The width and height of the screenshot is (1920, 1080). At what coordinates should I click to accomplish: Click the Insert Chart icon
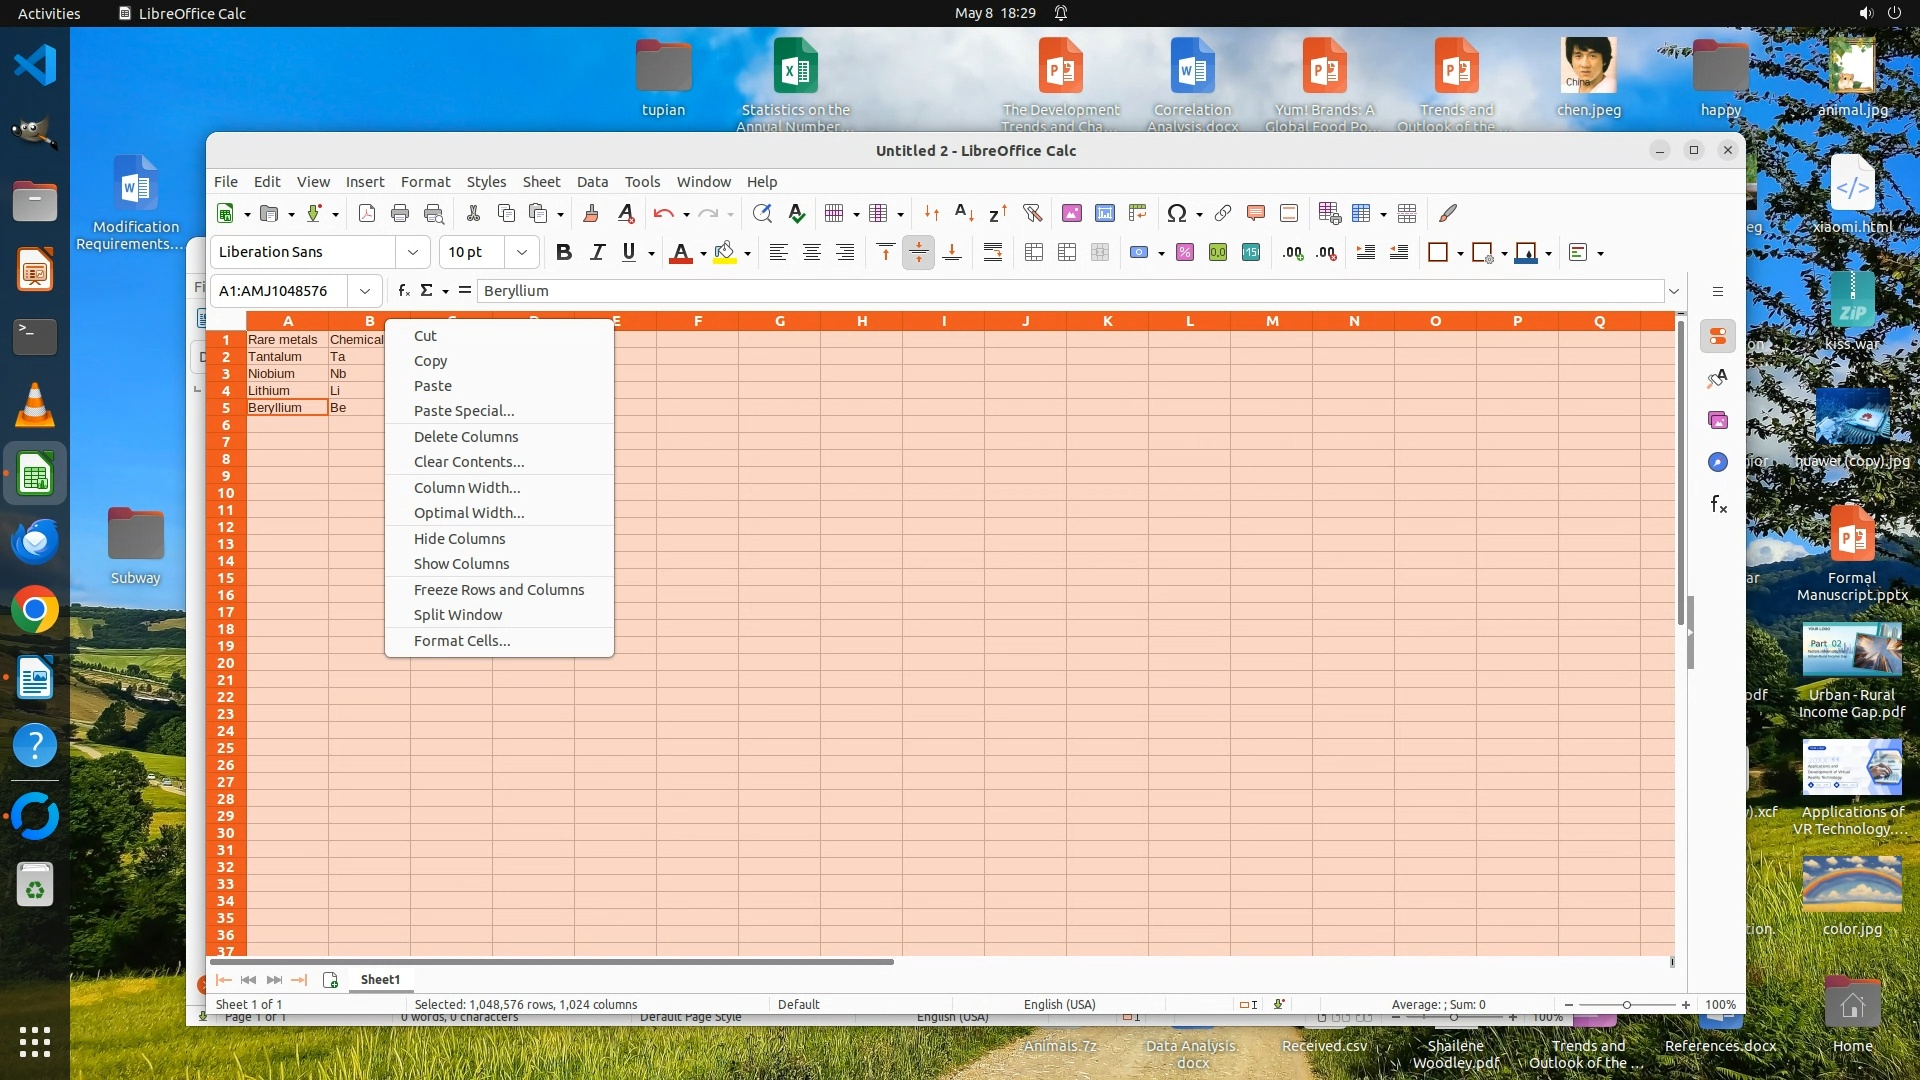click(1105, 213)
